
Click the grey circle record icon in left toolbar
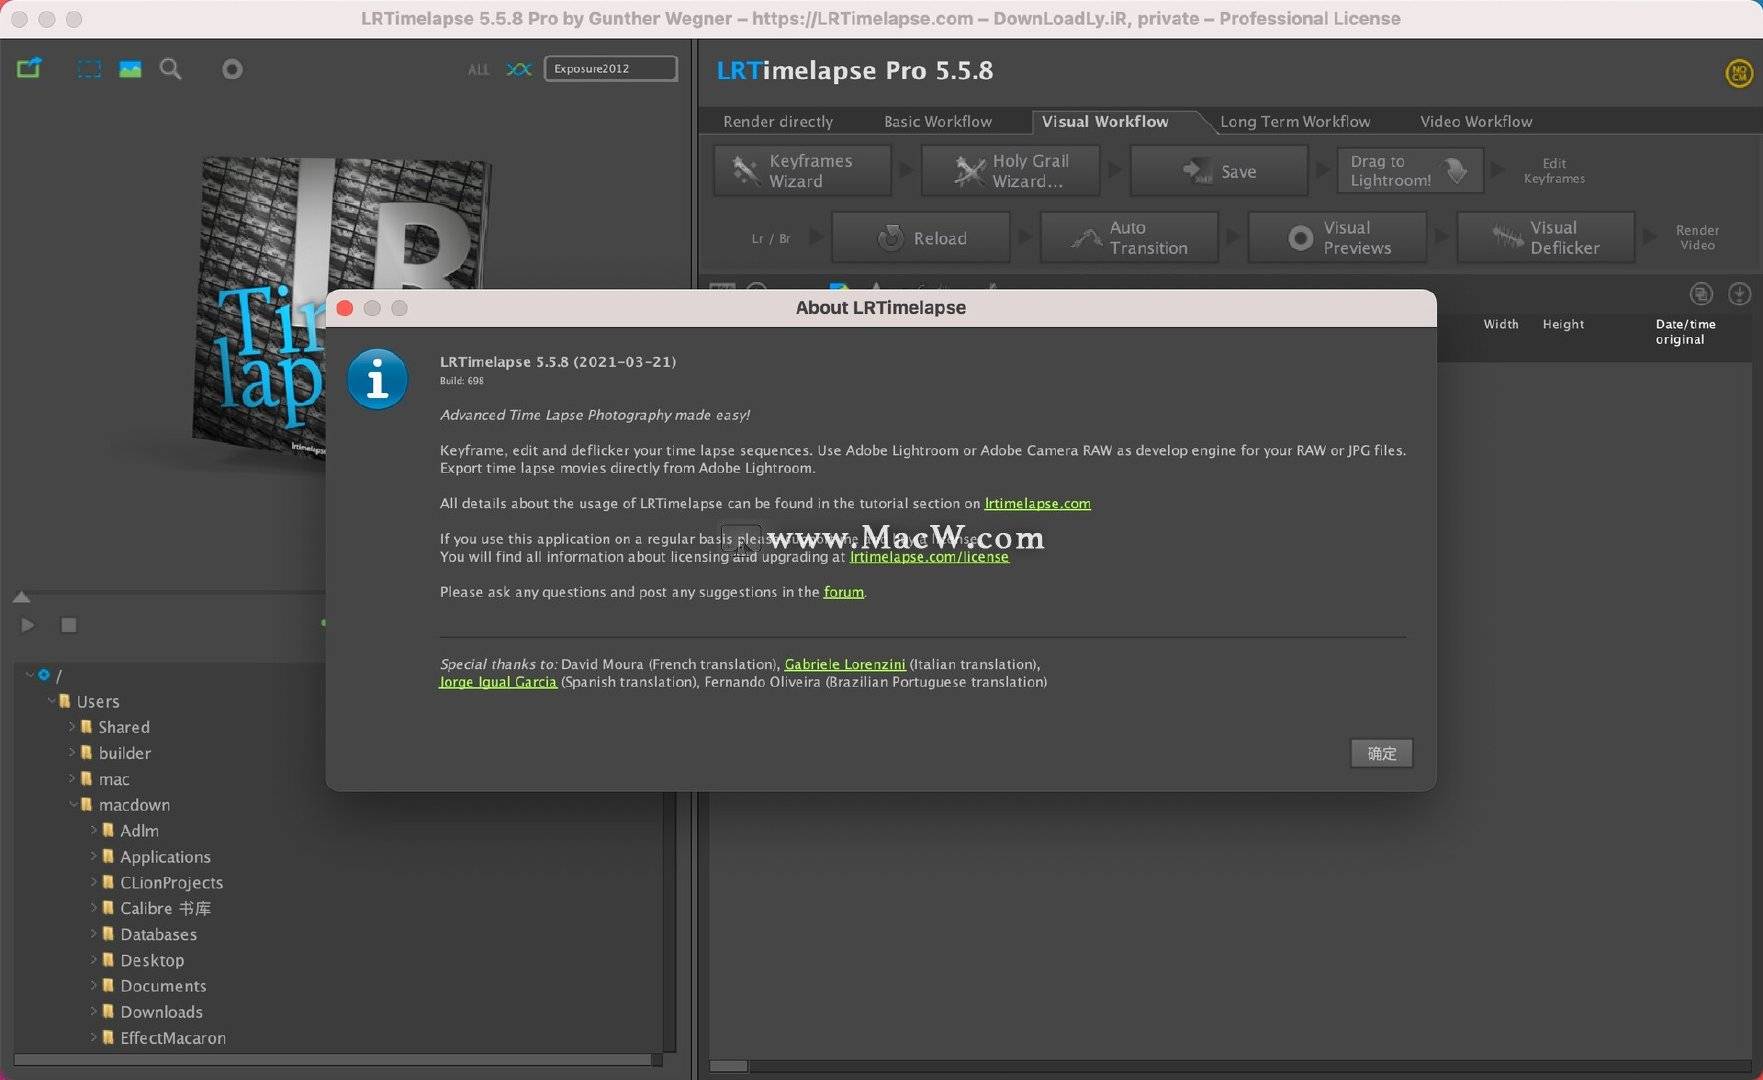point(232,69)
